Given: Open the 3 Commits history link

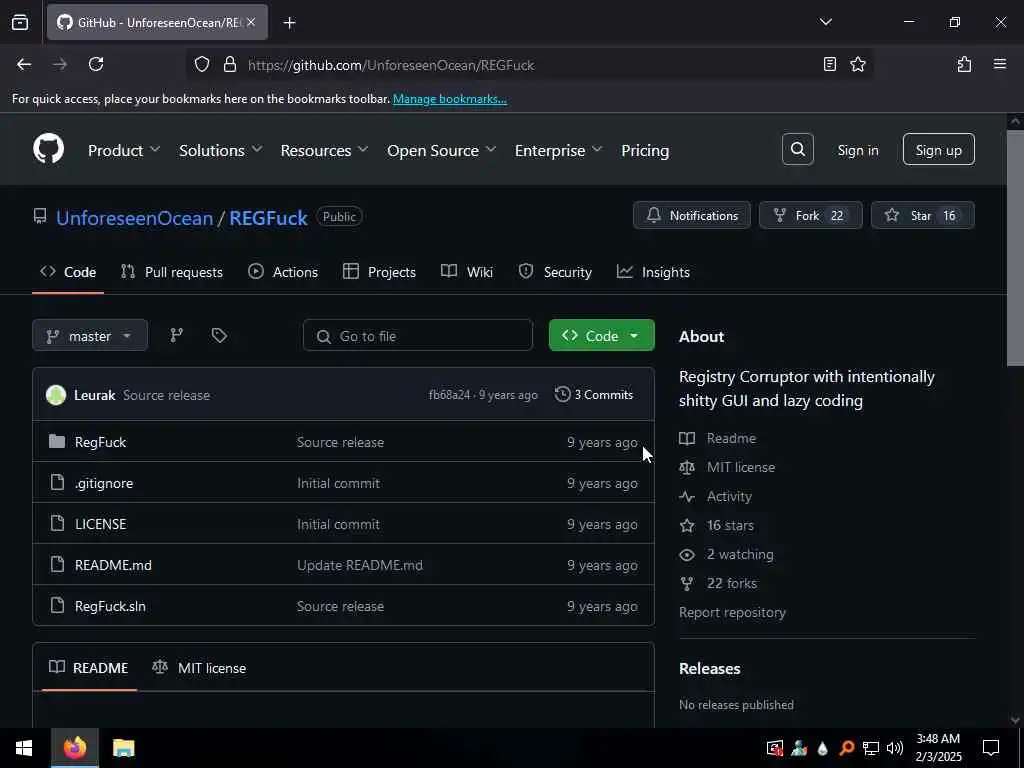Looking at the screenshot, I should tap(594, 394).
